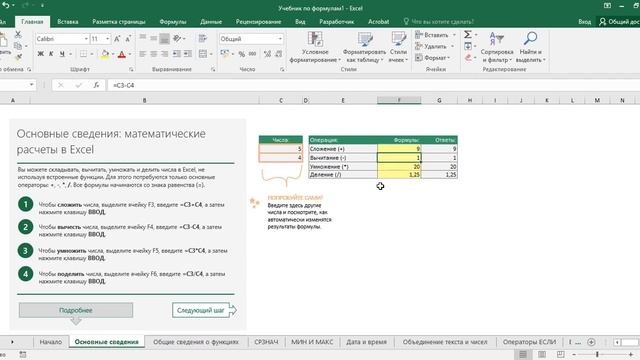Screen dimensions: 640x360
Task: Decrease indent in alignment group
Action: point(177,54)
